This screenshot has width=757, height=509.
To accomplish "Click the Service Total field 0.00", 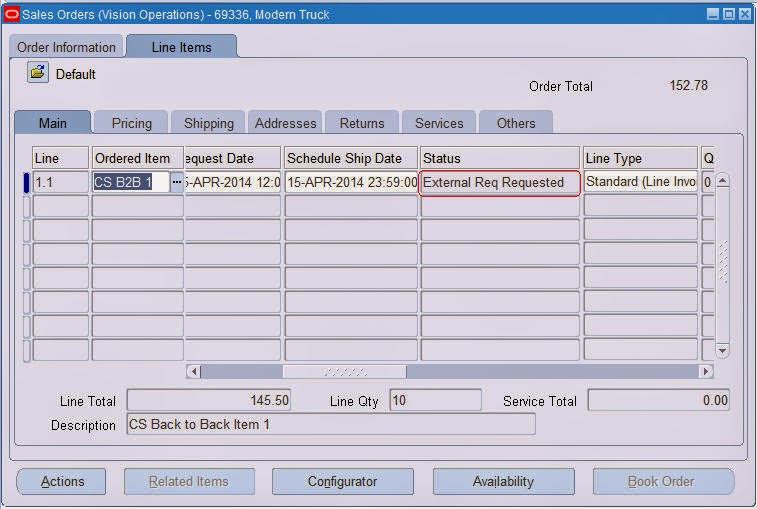I will (x=659, y=400).
